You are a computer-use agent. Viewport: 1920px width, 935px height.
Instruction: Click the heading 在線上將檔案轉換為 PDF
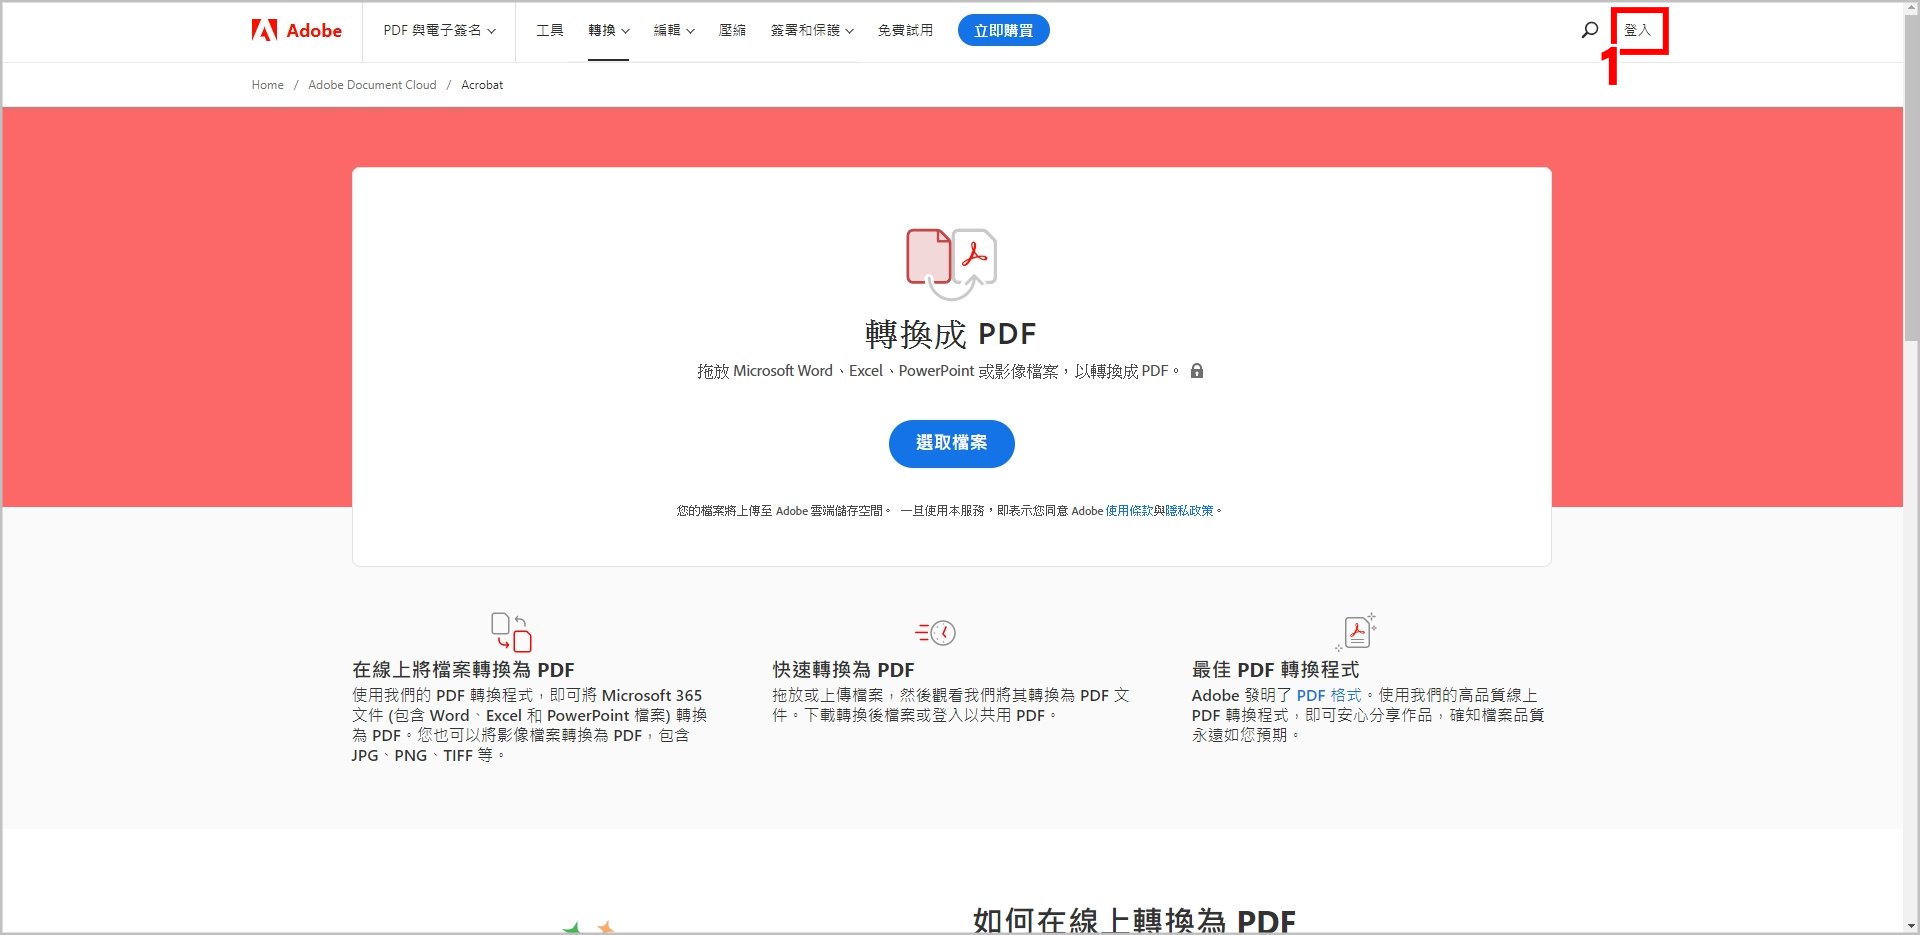click(x=463, y=670)
